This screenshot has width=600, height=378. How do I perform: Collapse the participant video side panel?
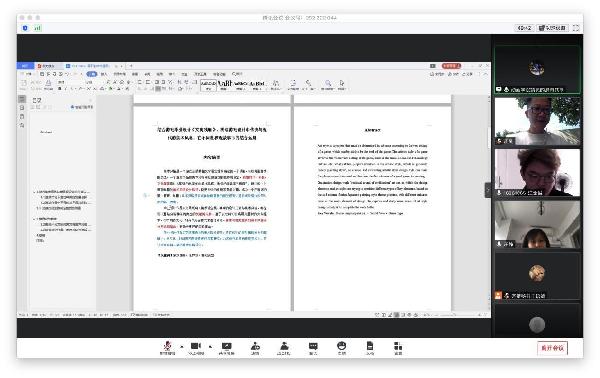(x=488, y=190)
